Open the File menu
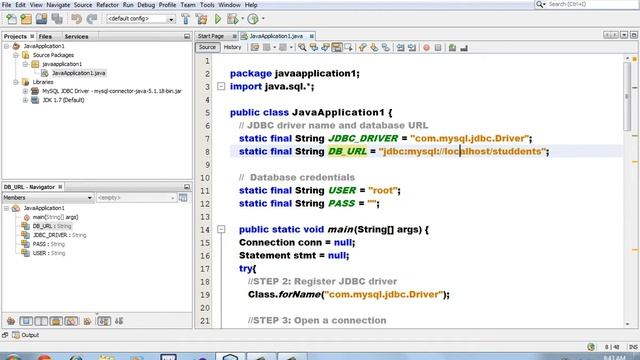Screen dimensions: 640x360 tap(7, 5)
